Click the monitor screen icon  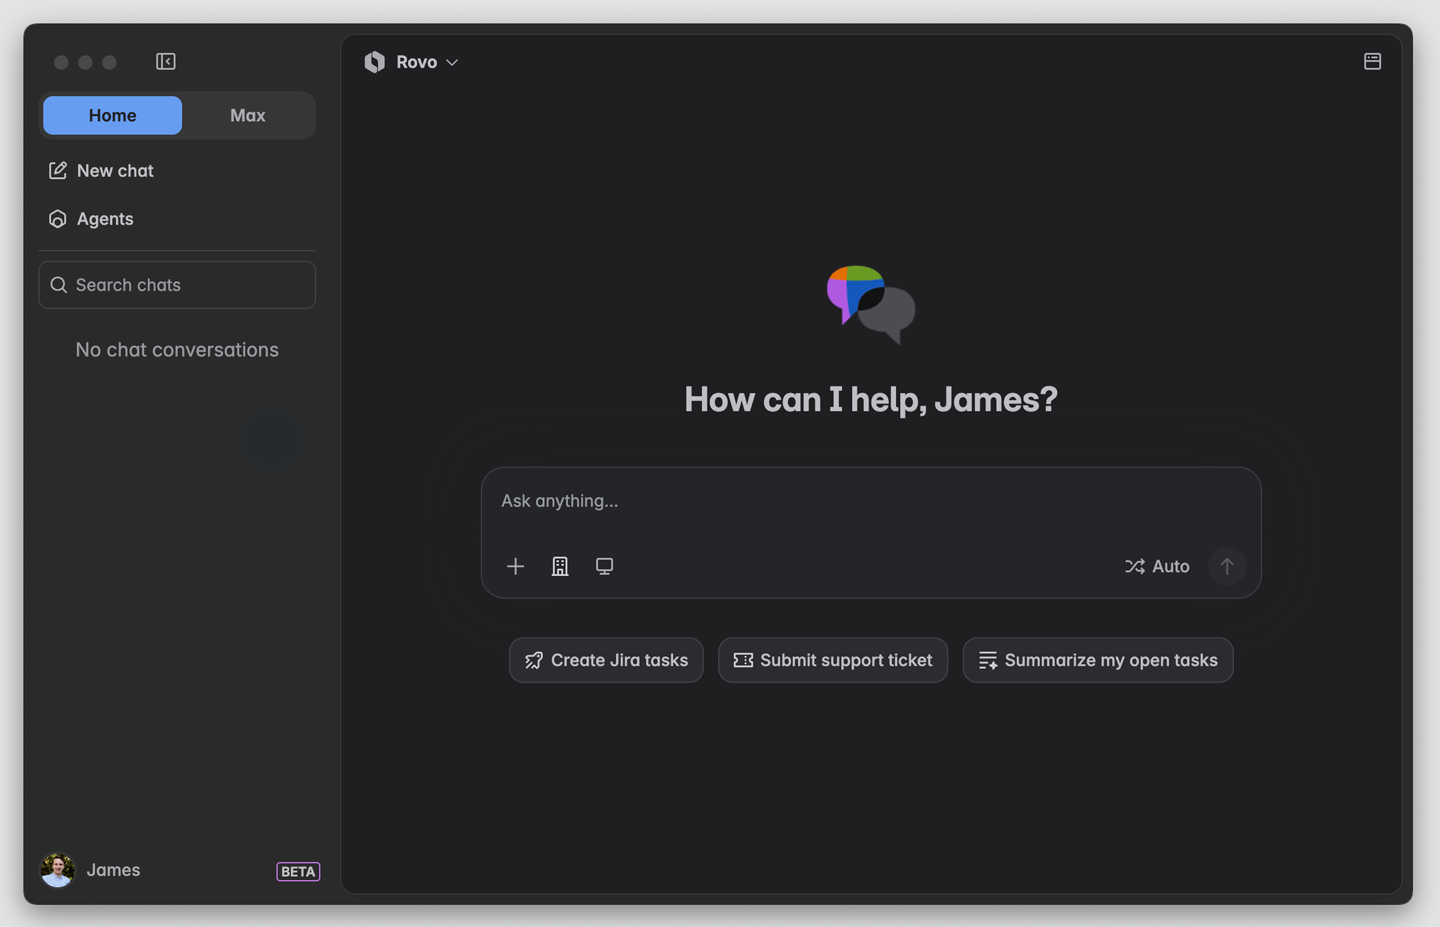pyautogui.click(x=604, y=567)
